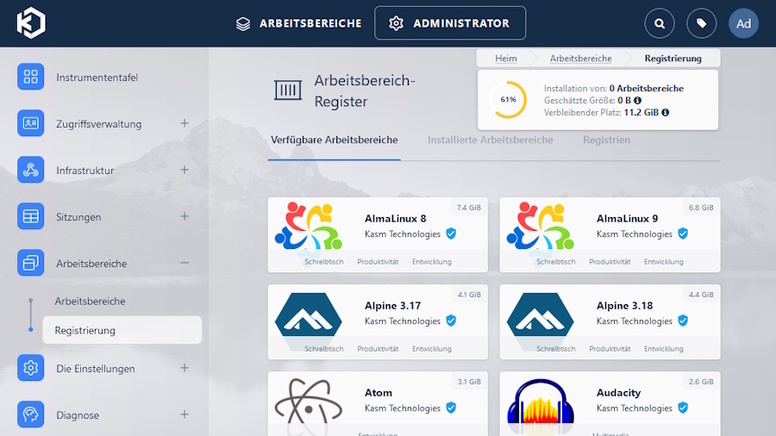The height and width of the screenshot is (436, 776).
Task: Switch to Verfügbare Arbeitsbereiche tab
Action: point(334,140)
